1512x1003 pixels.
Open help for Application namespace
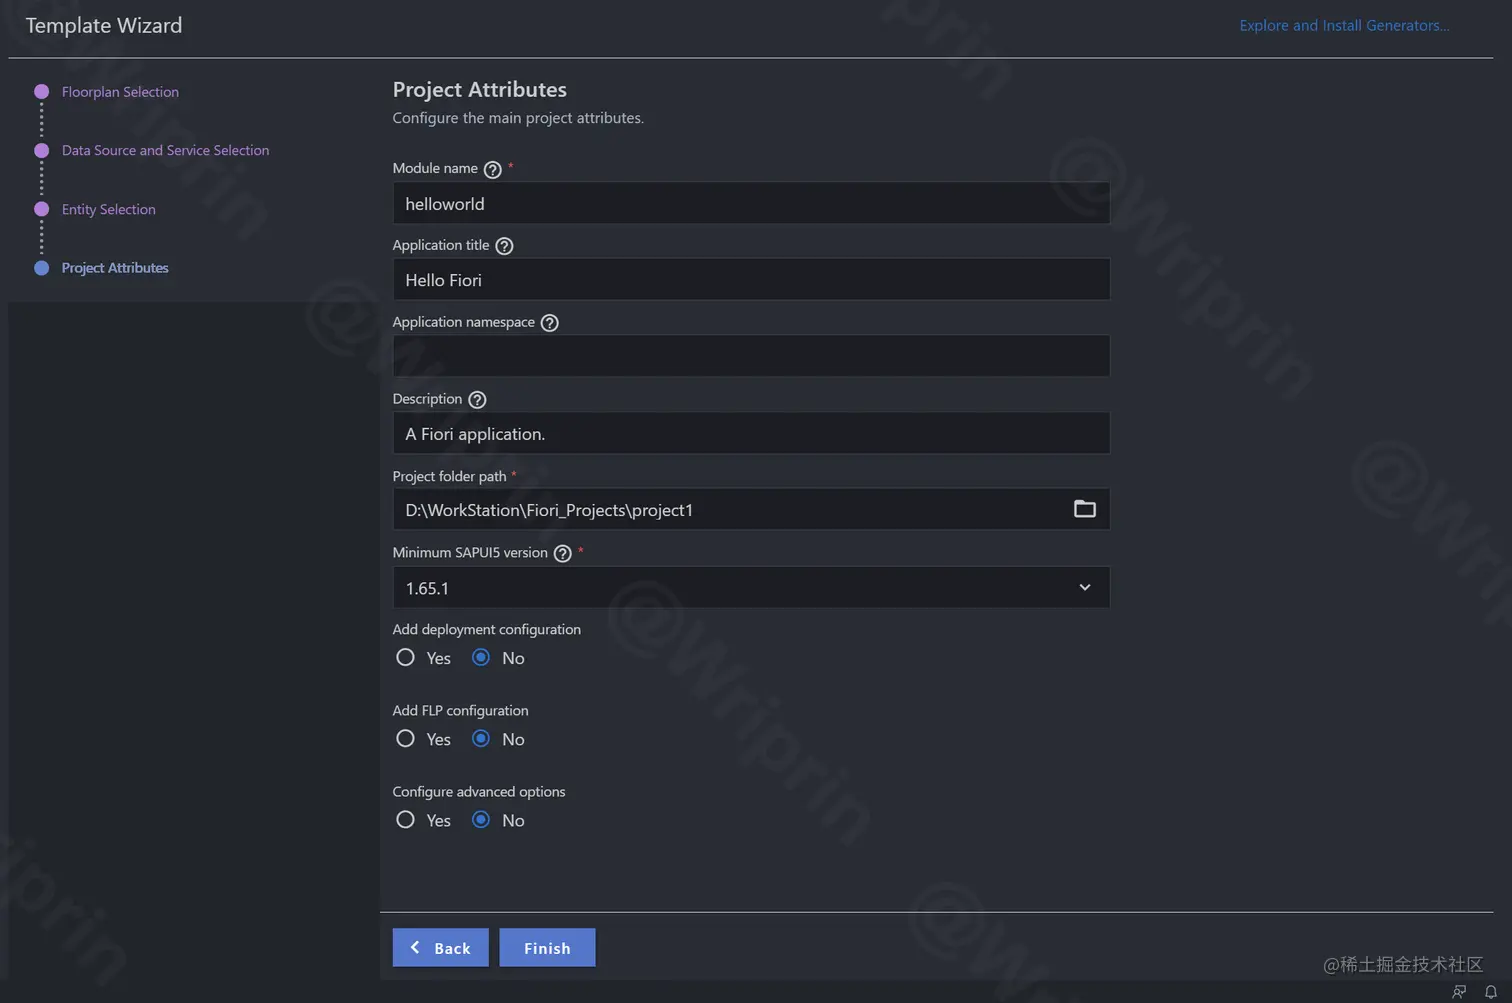coord(548,322)
